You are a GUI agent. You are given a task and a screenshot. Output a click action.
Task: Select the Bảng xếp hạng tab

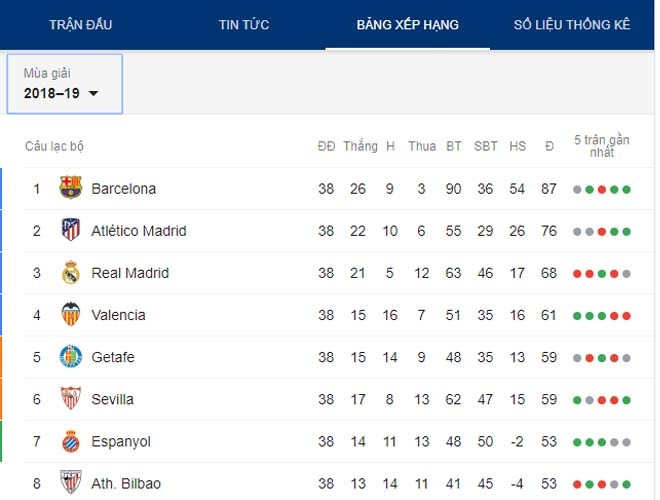click(x=407, y=24)
